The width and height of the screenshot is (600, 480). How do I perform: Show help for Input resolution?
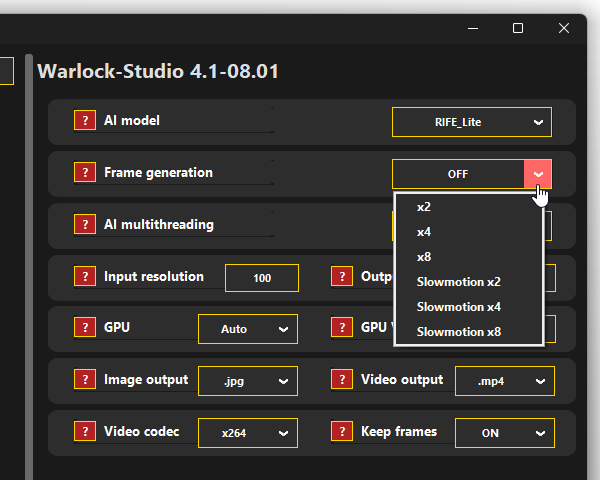pos(85,277)
